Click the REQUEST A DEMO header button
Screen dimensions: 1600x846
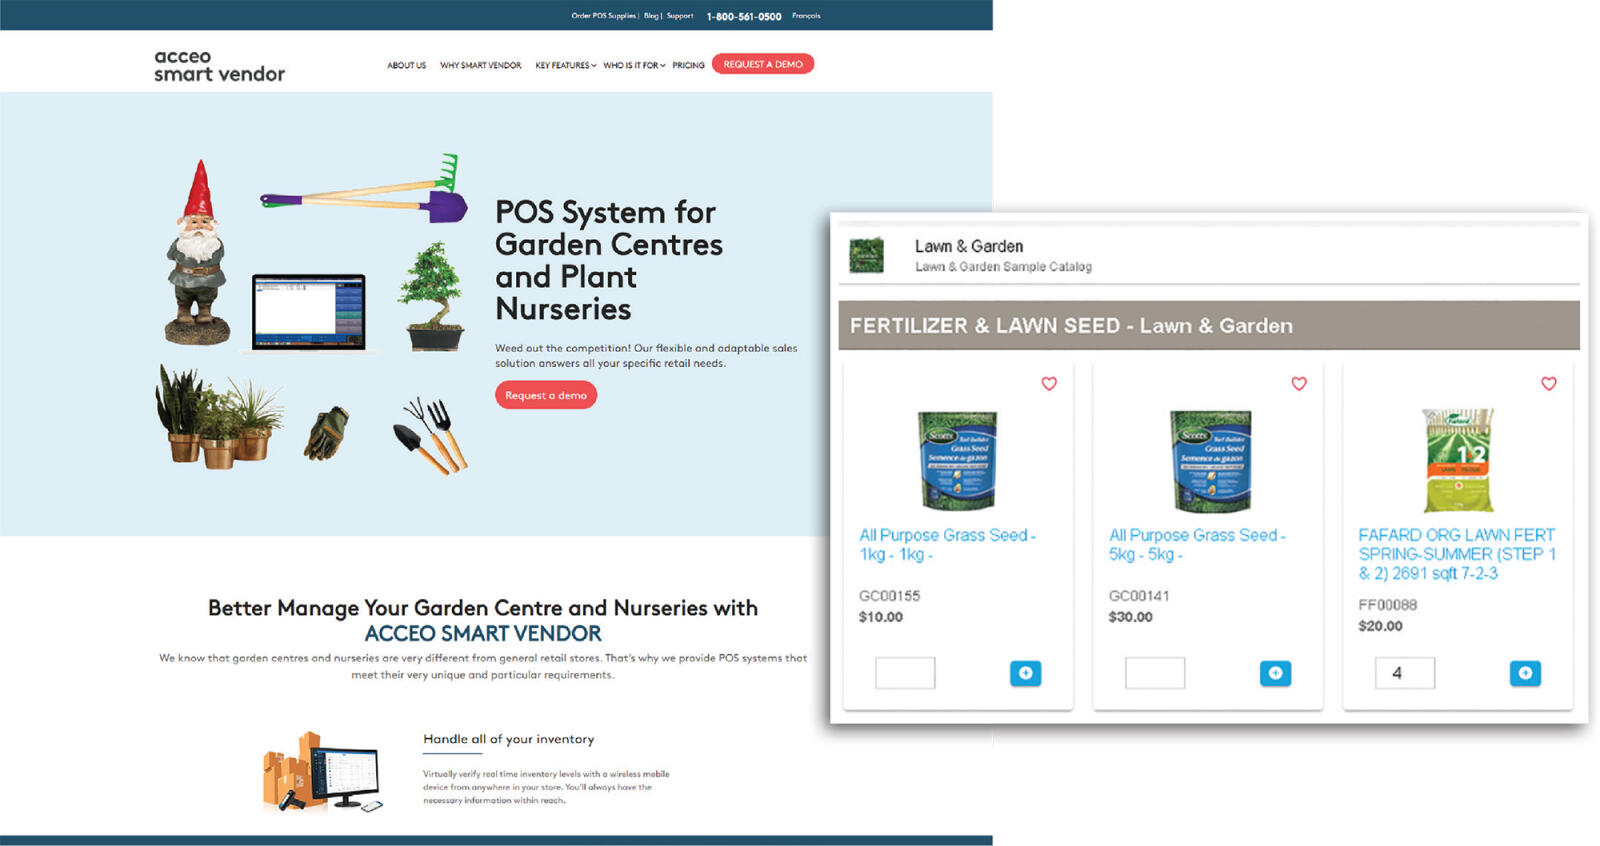[x=763, y=64]
